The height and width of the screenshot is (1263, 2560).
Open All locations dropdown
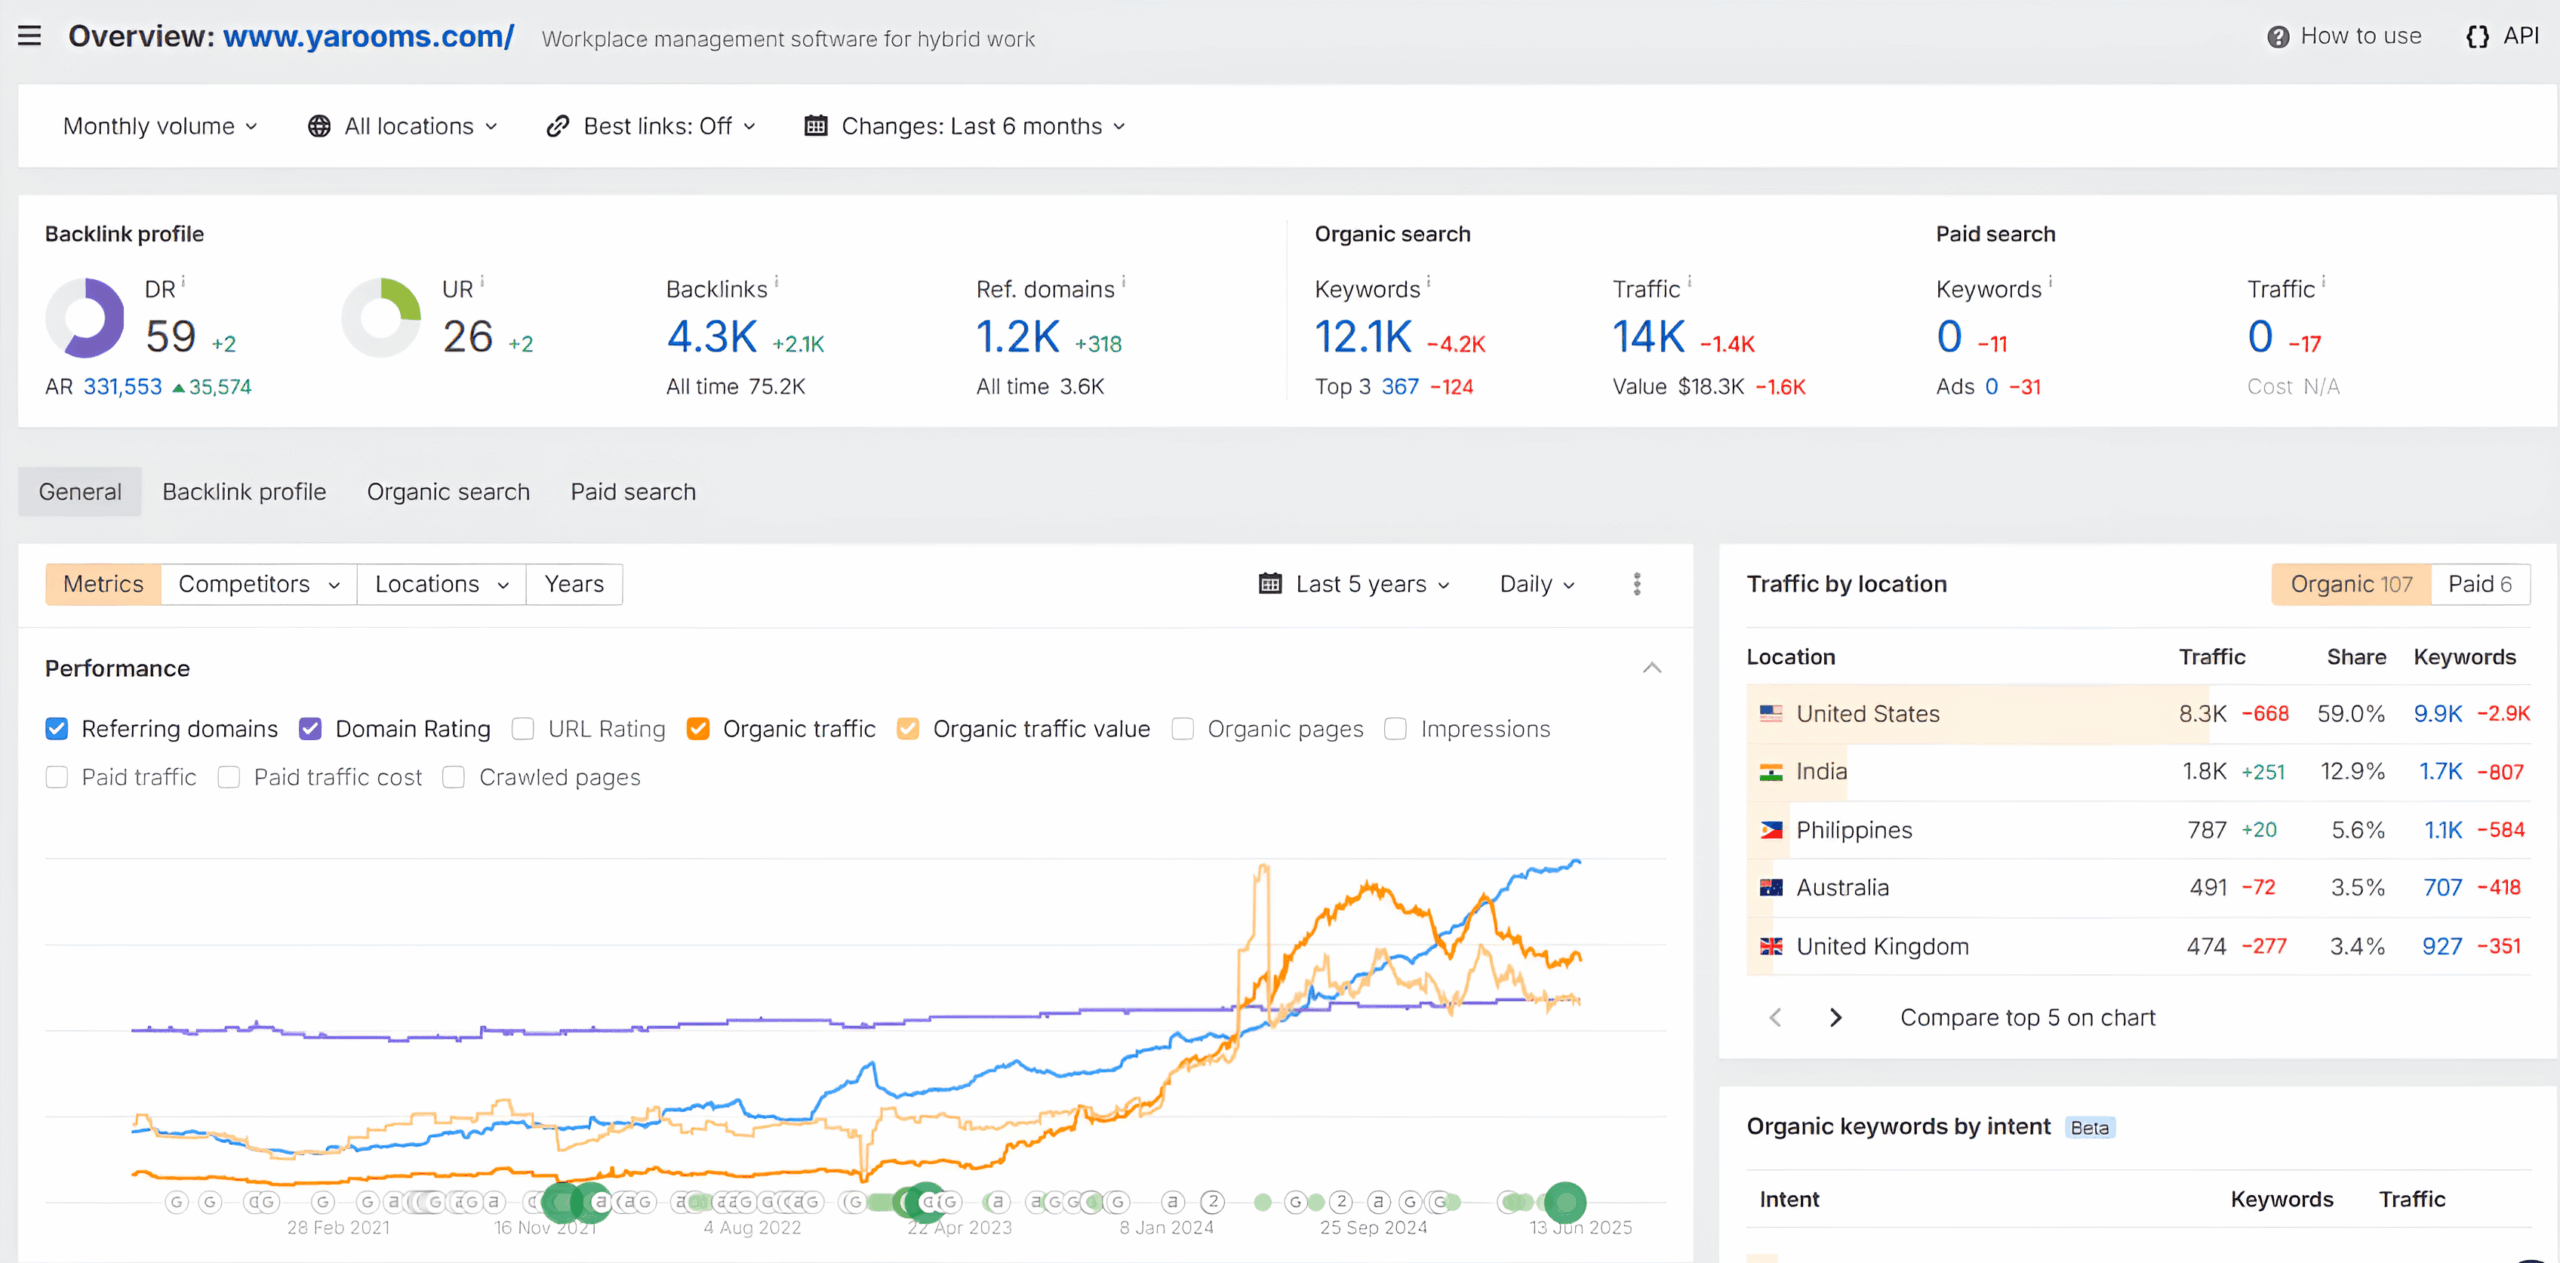click(x=403, y=126)
